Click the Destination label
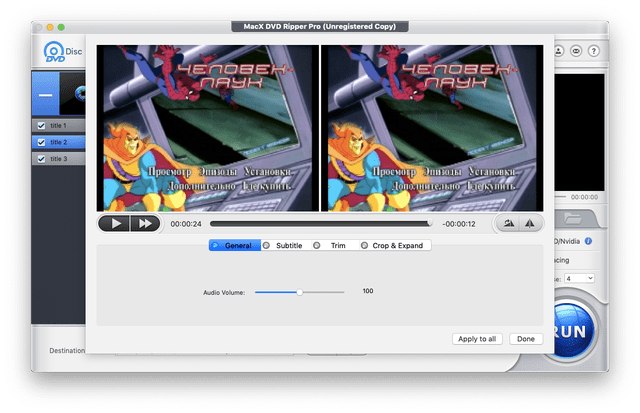640x413 pixels. click(x=67, y=351)
